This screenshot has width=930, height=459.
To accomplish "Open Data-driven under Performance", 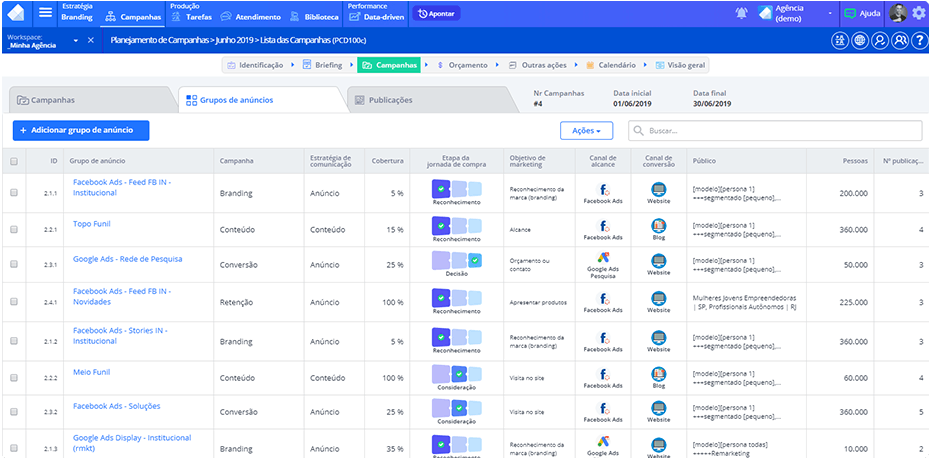I will [377, 17].
